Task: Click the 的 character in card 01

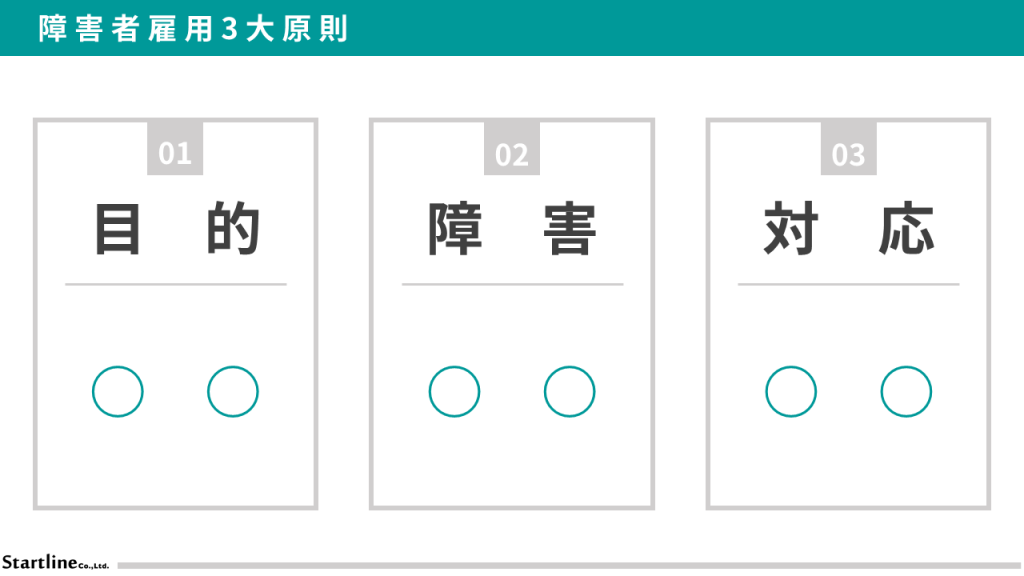Action: click(233, 229)
